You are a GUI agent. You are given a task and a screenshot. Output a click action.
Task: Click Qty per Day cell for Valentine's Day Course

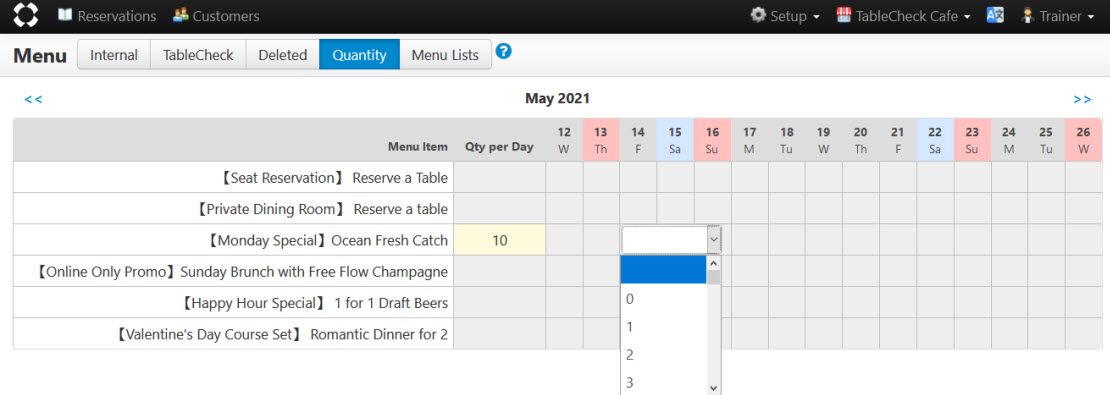click(x=500, y=333)
